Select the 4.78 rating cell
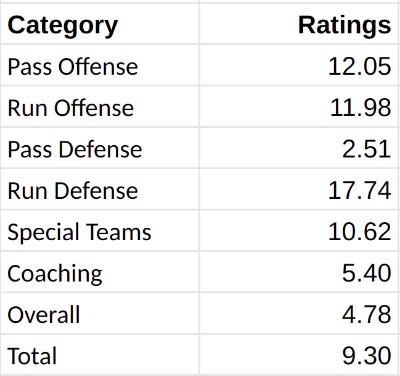This screenshot has width=400, height=376. tap(299, 313)
